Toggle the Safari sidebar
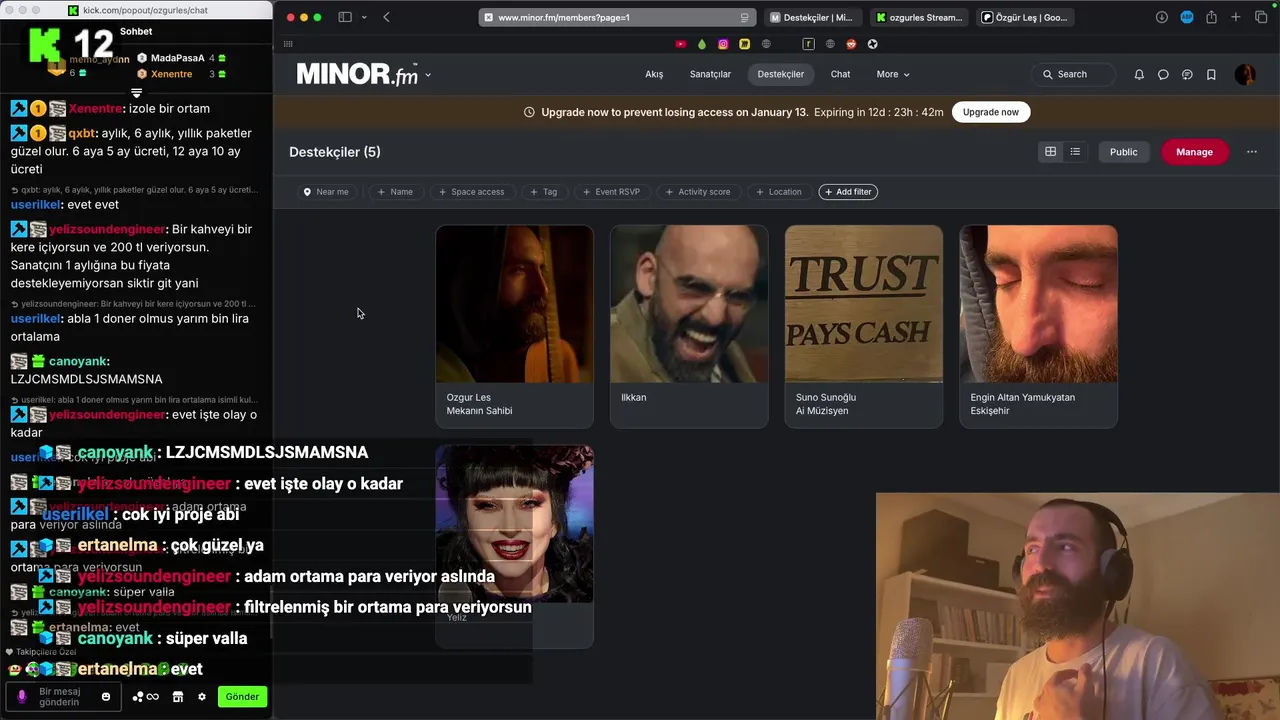This screenshot has width=1280, height=720. [345, 17]
